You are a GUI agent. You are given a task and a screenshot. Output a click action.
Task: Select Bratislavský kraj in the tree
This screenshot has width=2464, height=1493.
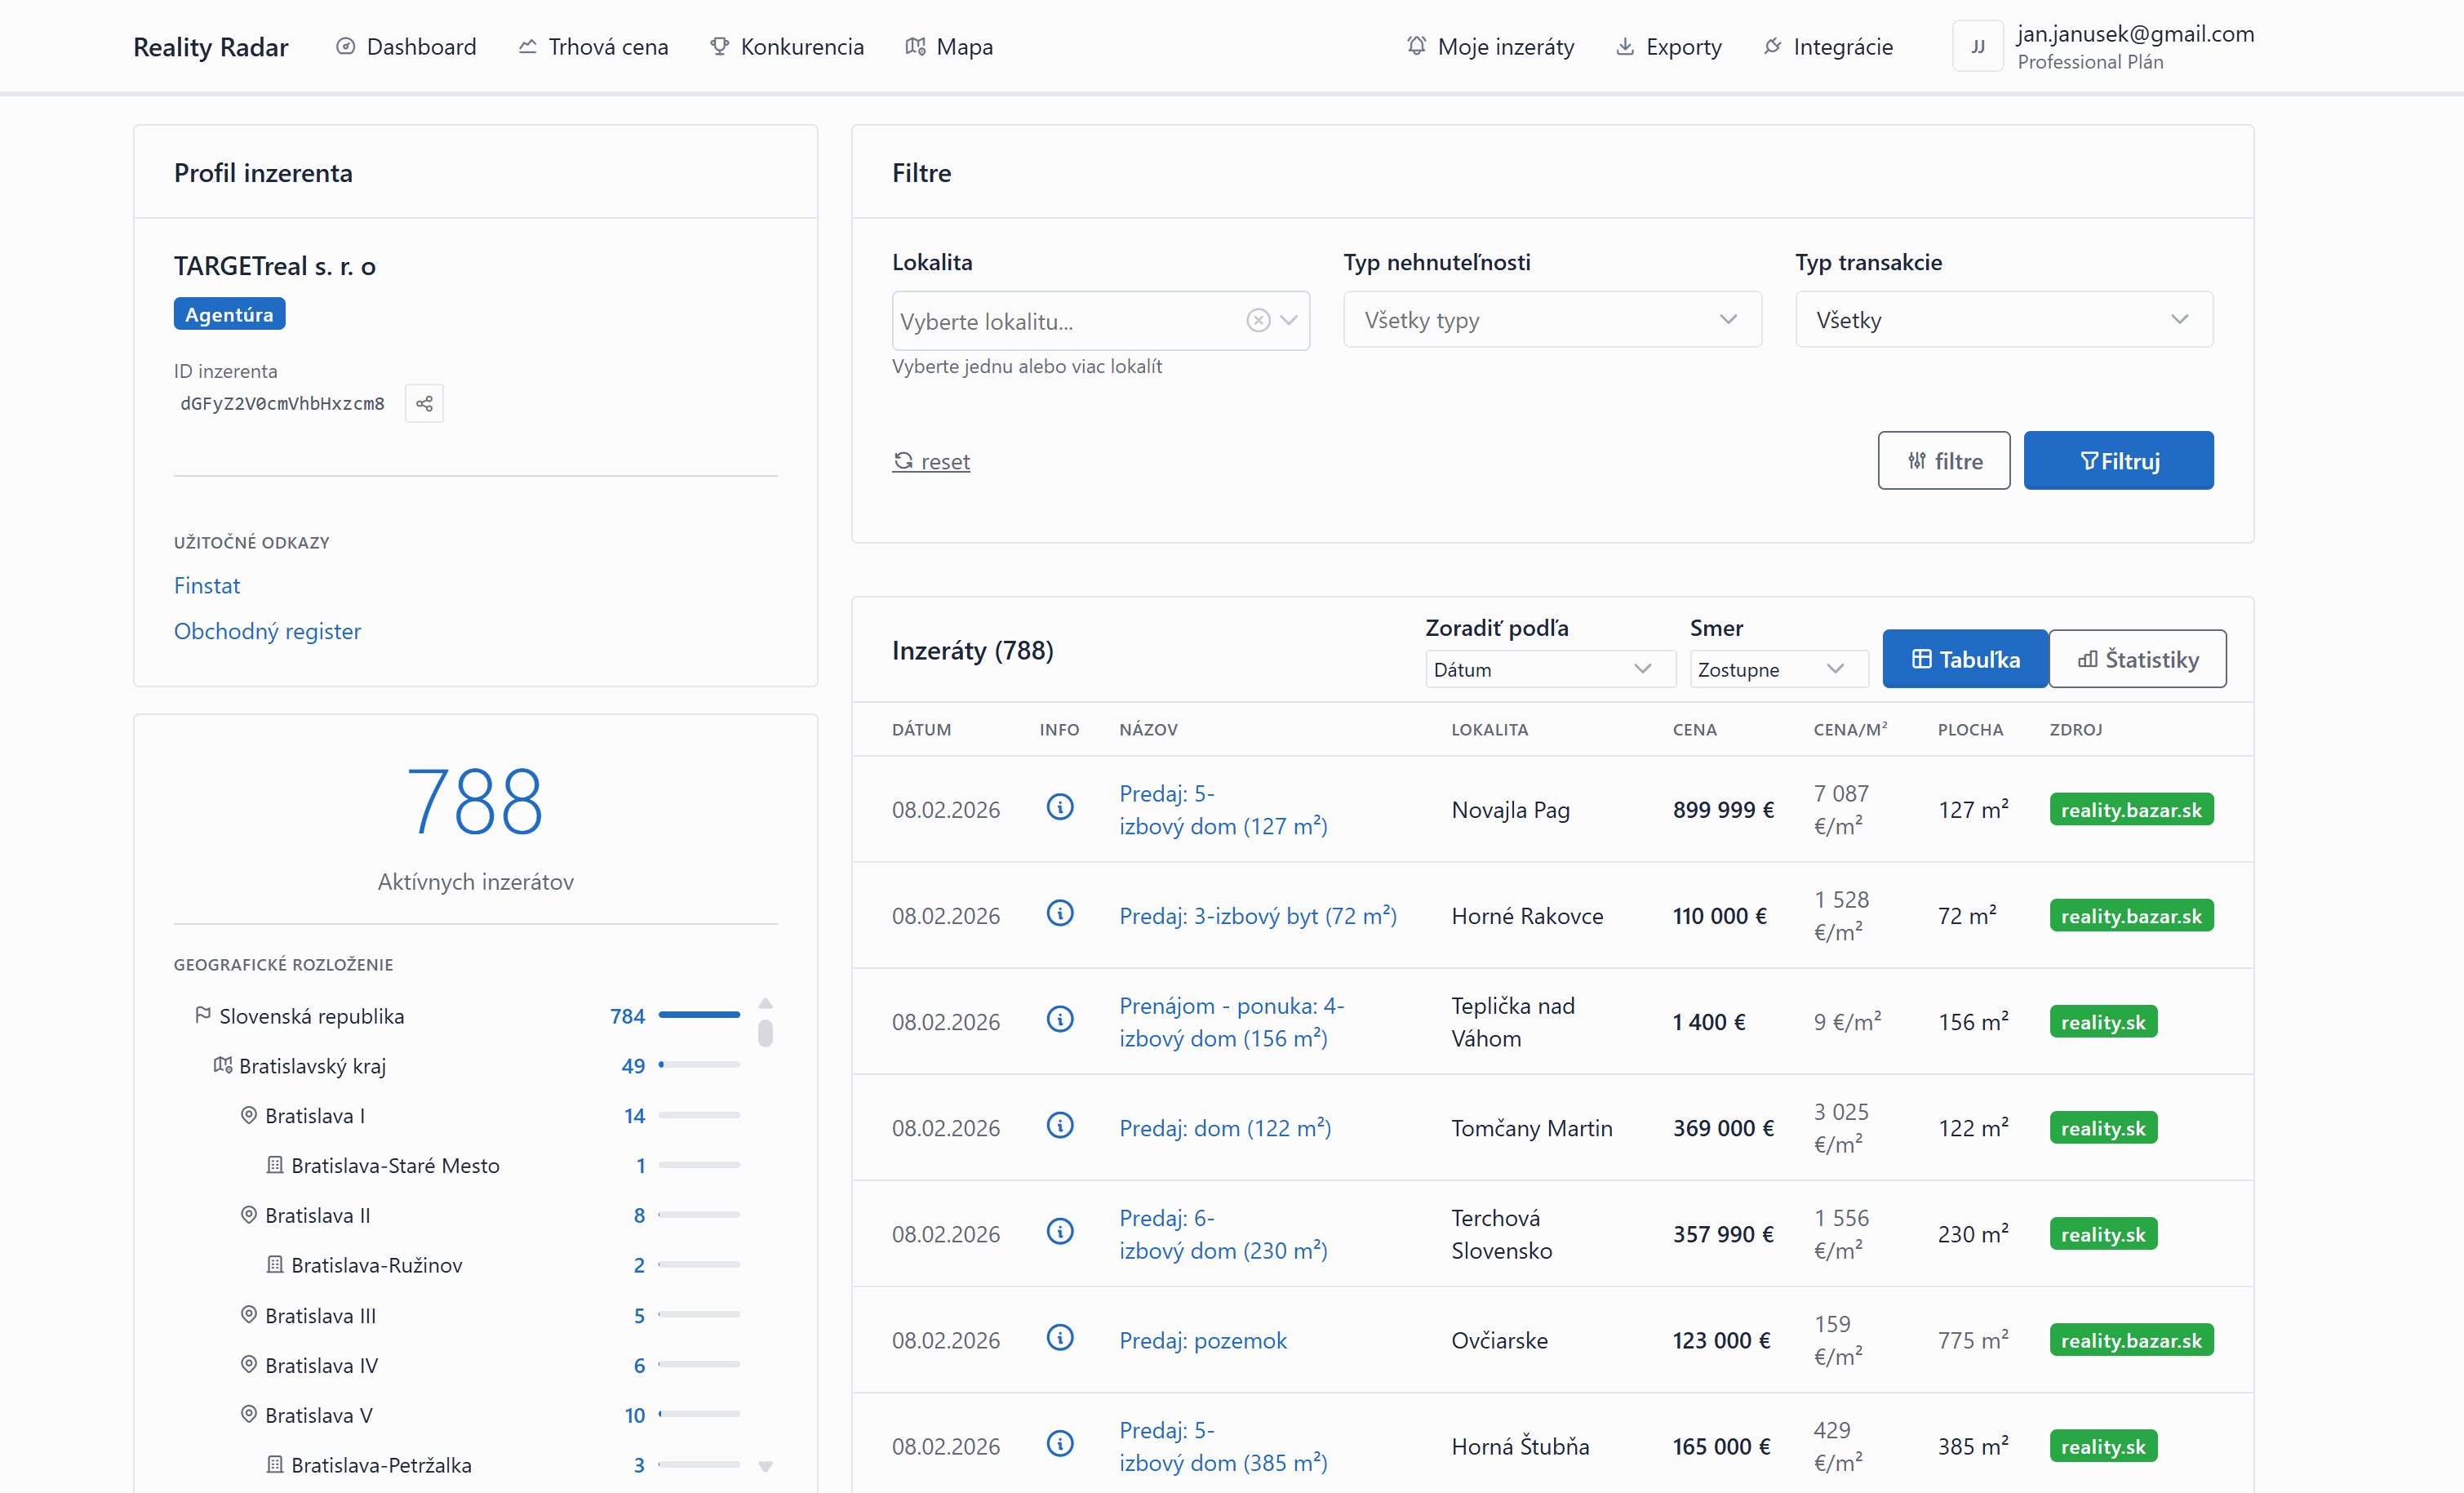point(312,1066)
